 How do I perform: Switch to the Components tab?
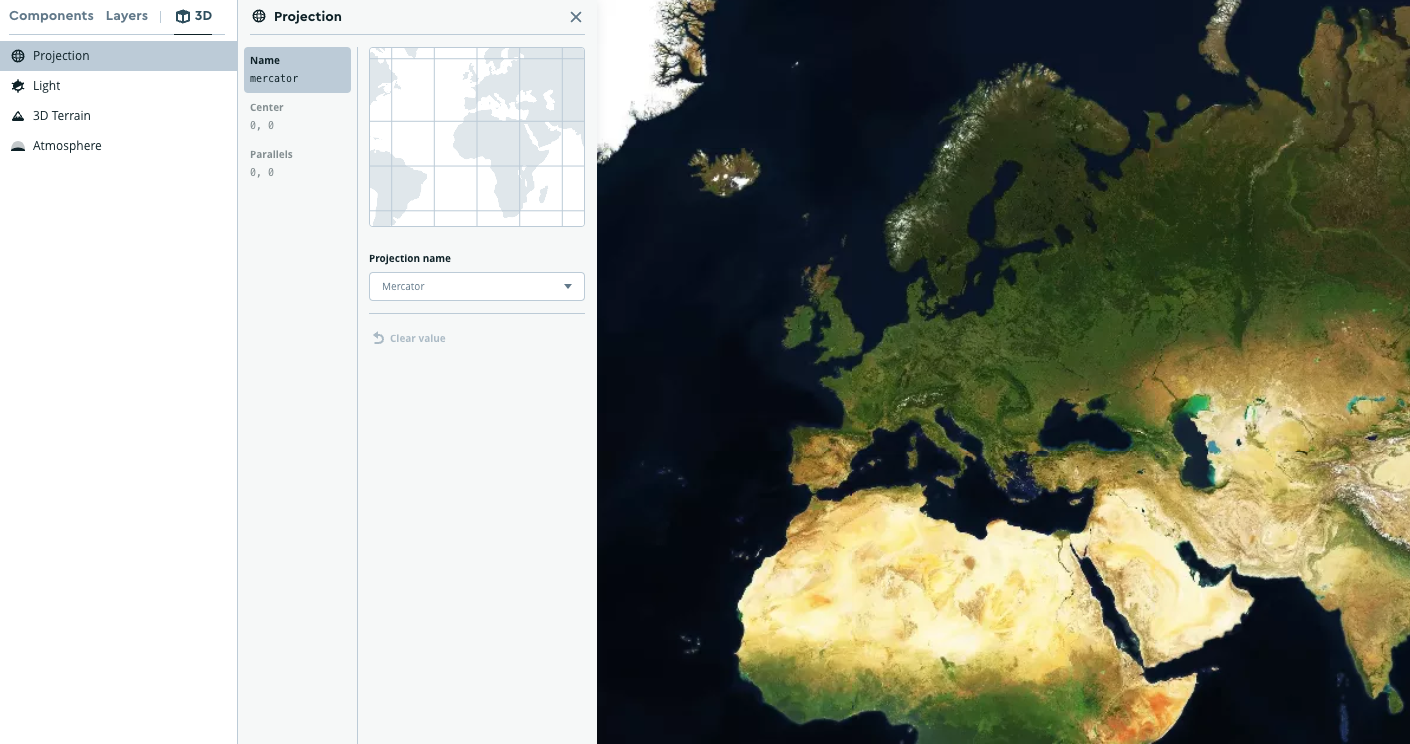point(51,15)
